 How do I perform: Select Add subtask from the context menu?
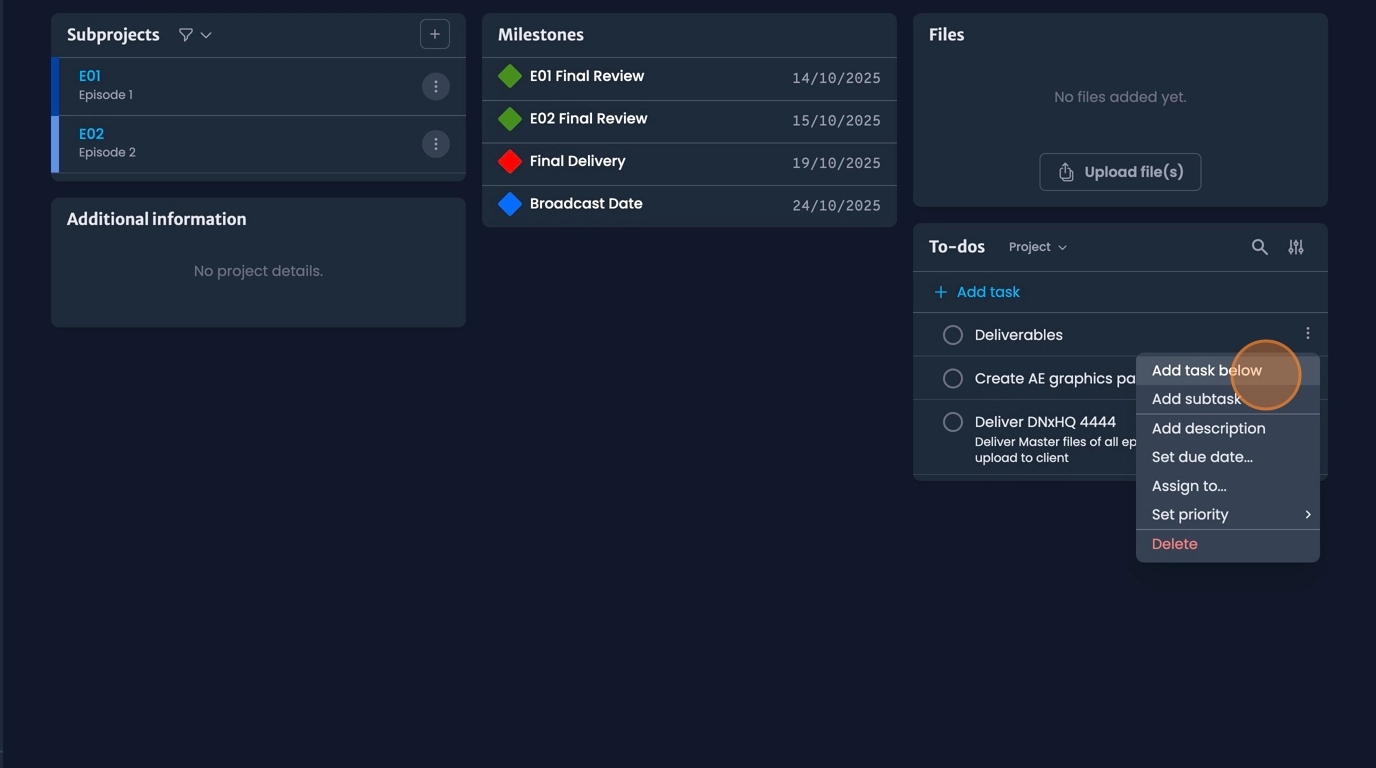coord(1197,398)
